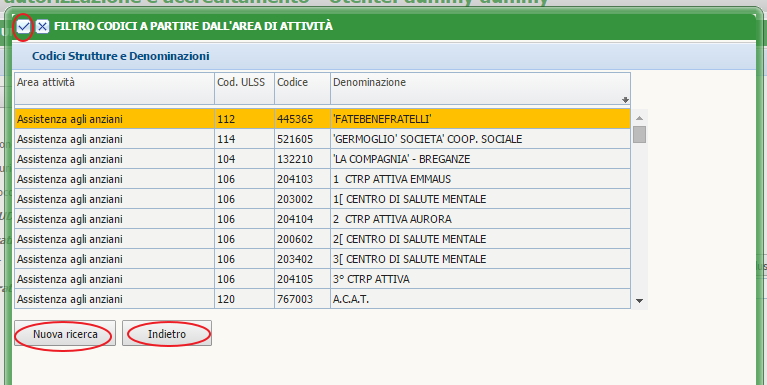Click the scrollbar down arrow

pos(639,301)
